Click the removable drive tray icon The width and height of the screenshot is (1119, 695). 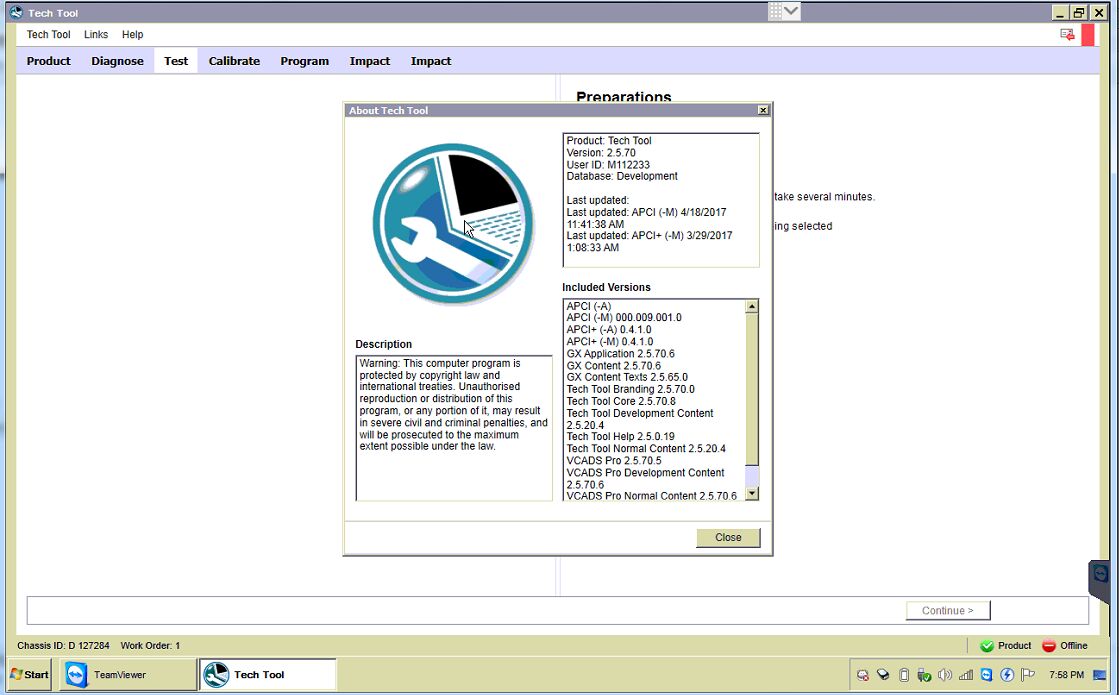(883, 674)
